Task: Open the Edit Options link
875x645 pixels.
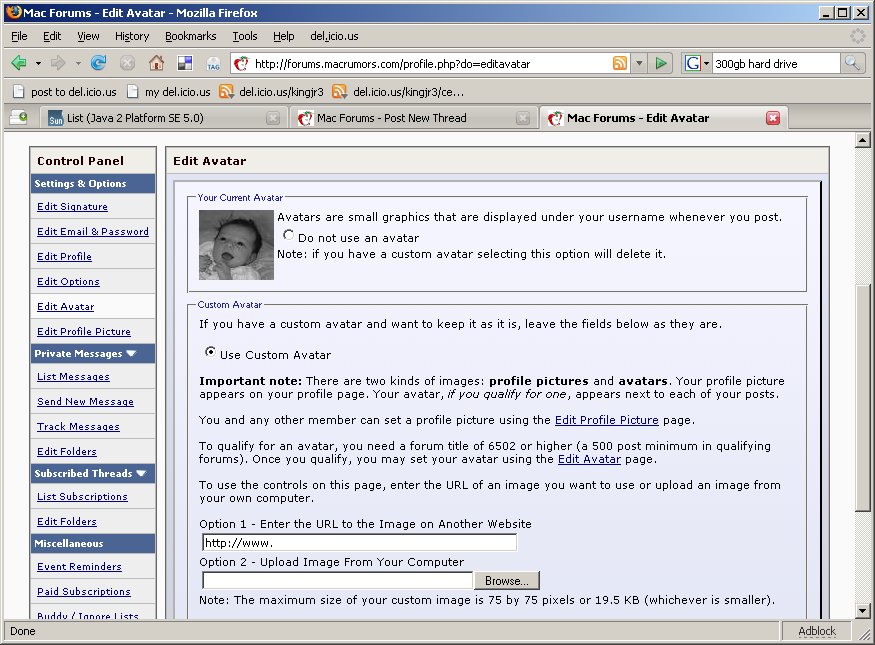Action: click(68, 282)
